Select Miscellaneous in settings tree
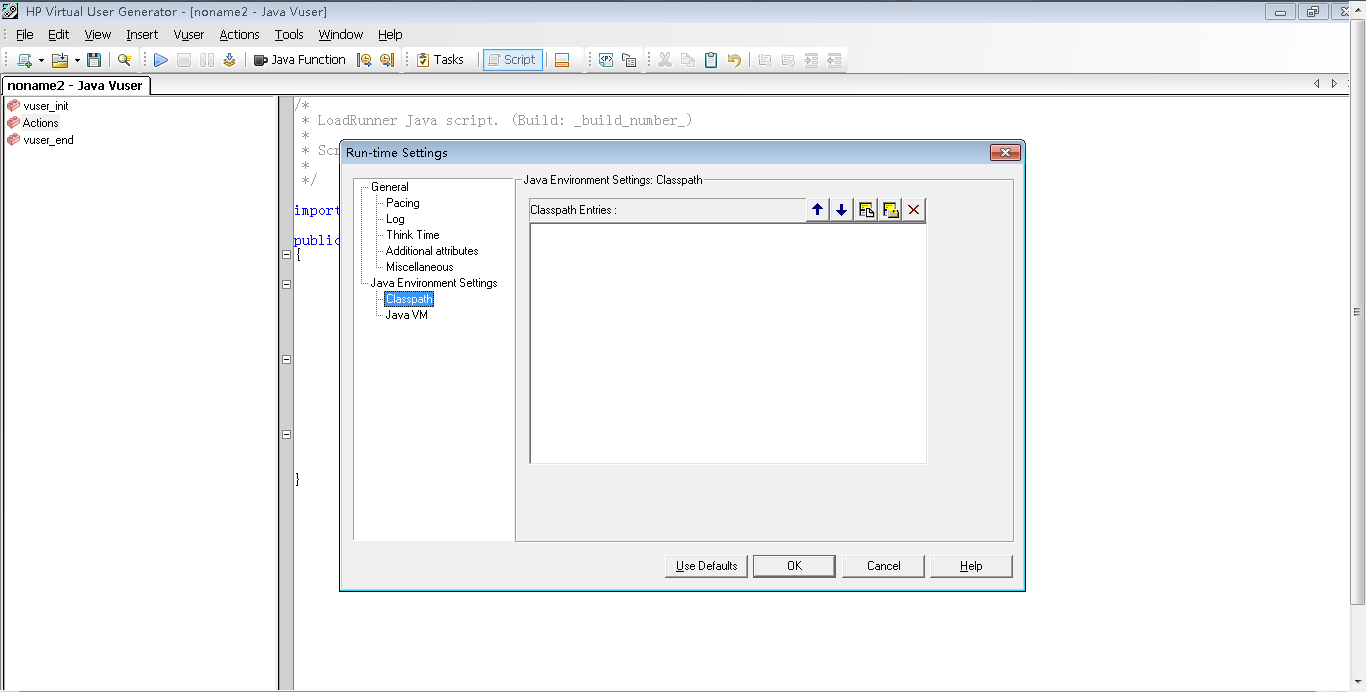Screen dimensions: 1366x692 420,267
